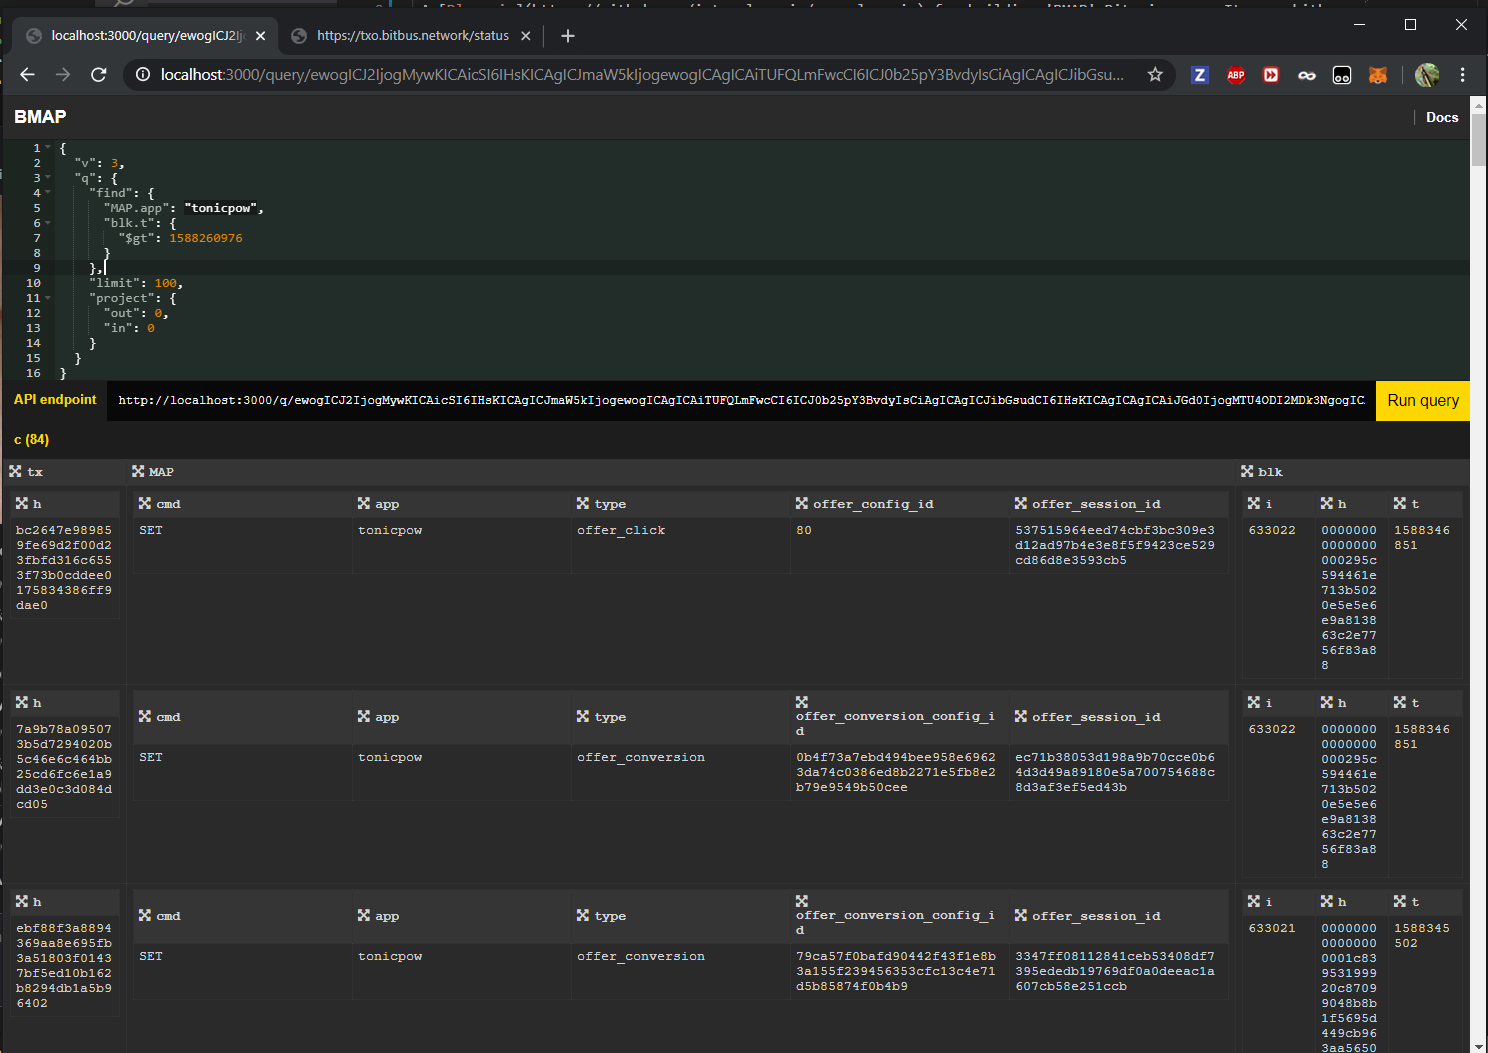Click the browser forward arrow
Screen dimensions: 1488x1053
pyautogui.click(x=63, y=75)
